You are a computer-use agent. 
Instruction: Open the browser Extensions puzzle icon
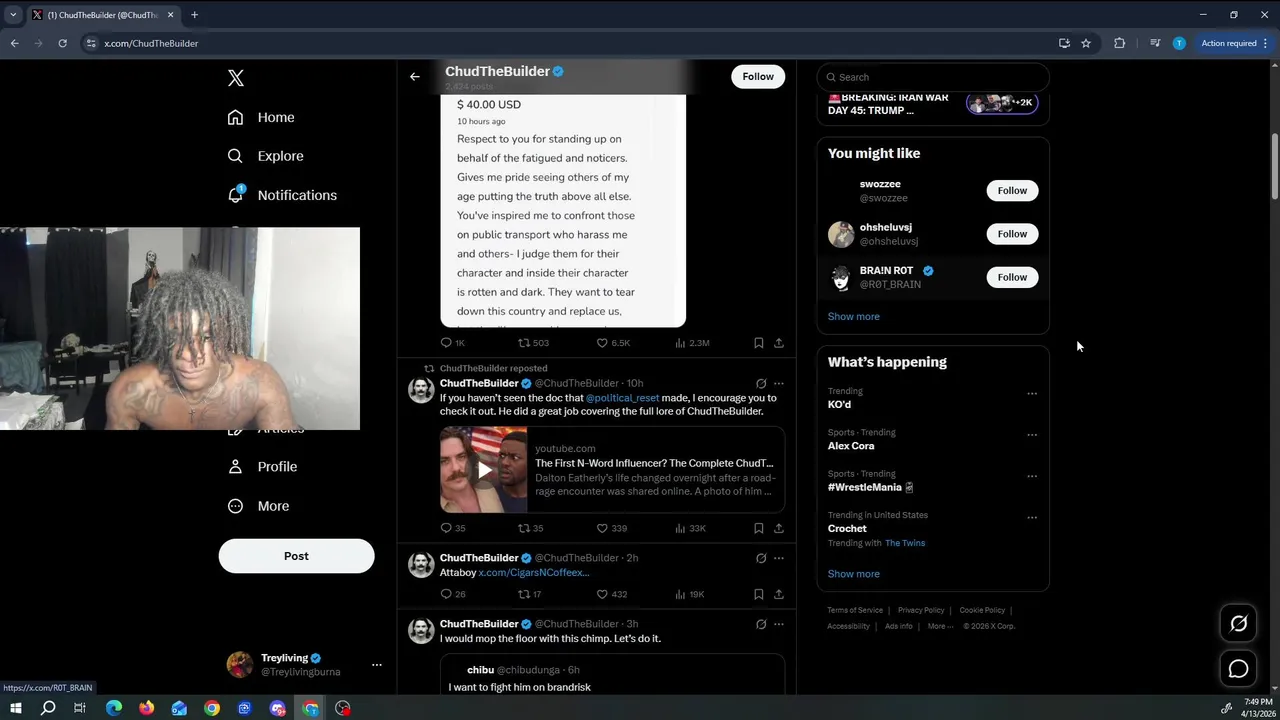tap(1119, 43)
